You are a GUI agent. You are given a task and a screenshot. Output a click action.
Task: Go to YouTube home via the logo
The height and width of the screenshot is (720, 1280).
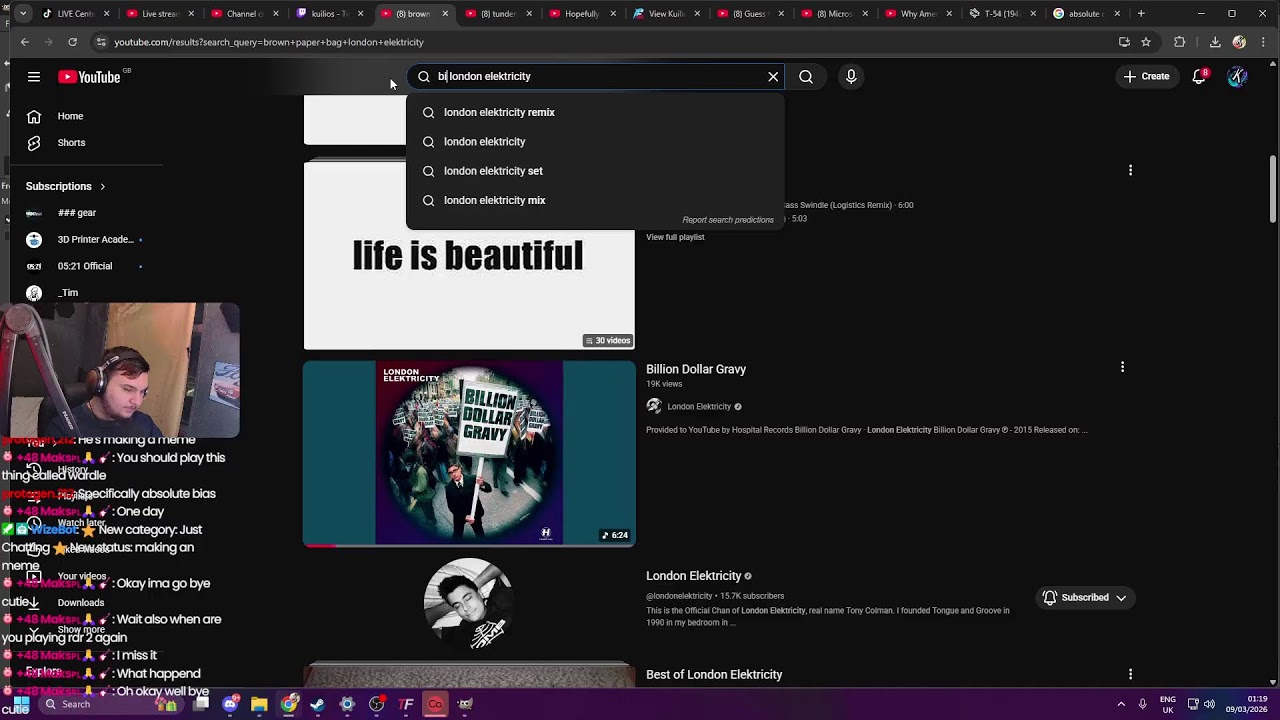89,77
